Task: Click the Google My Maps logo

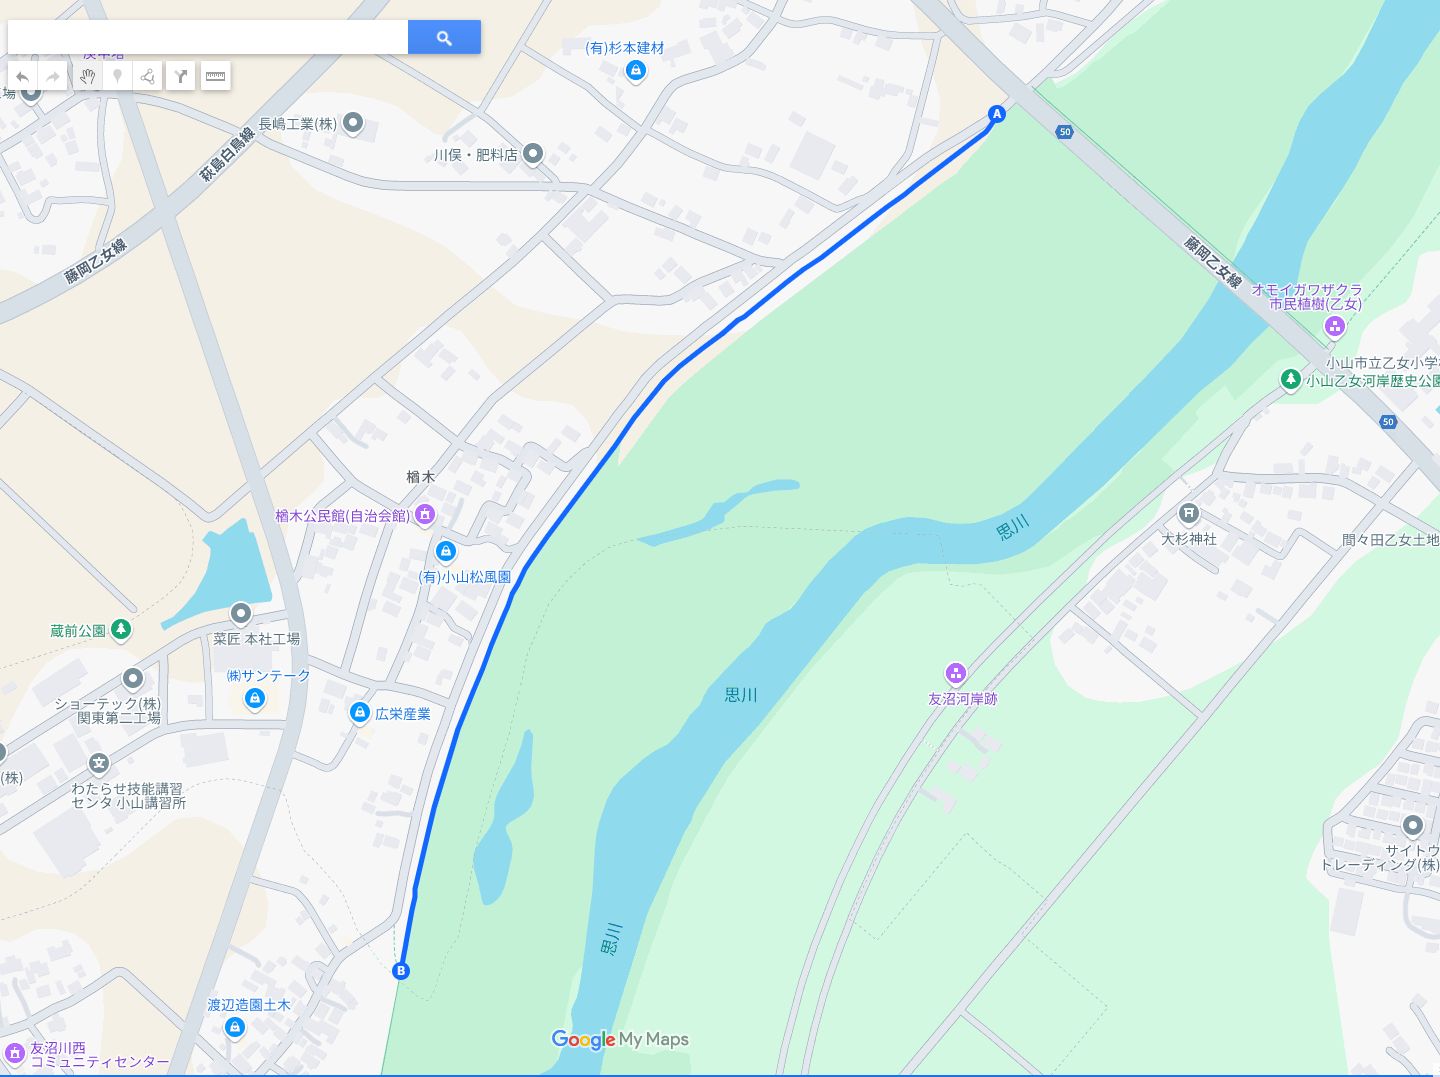Action: (620, 1040)
